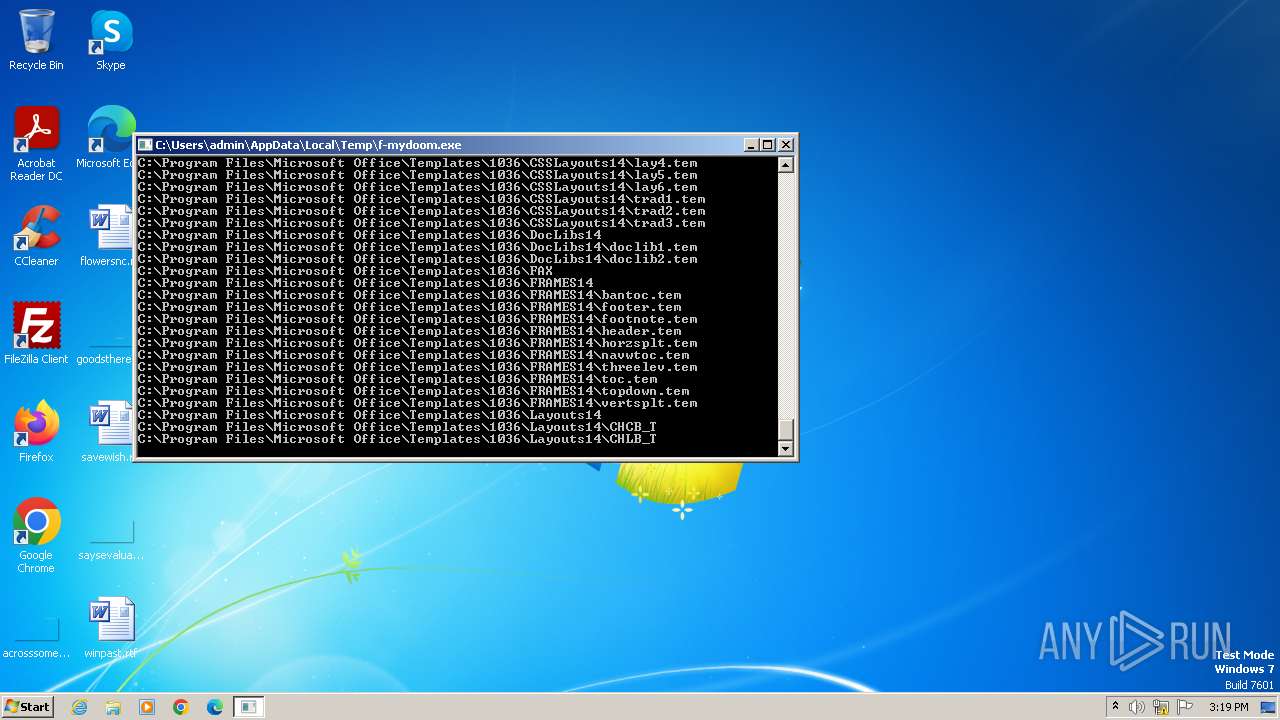1280x720 pixels.
Task: Click the console line ending lay4.tem
Action: coord(417,163)
